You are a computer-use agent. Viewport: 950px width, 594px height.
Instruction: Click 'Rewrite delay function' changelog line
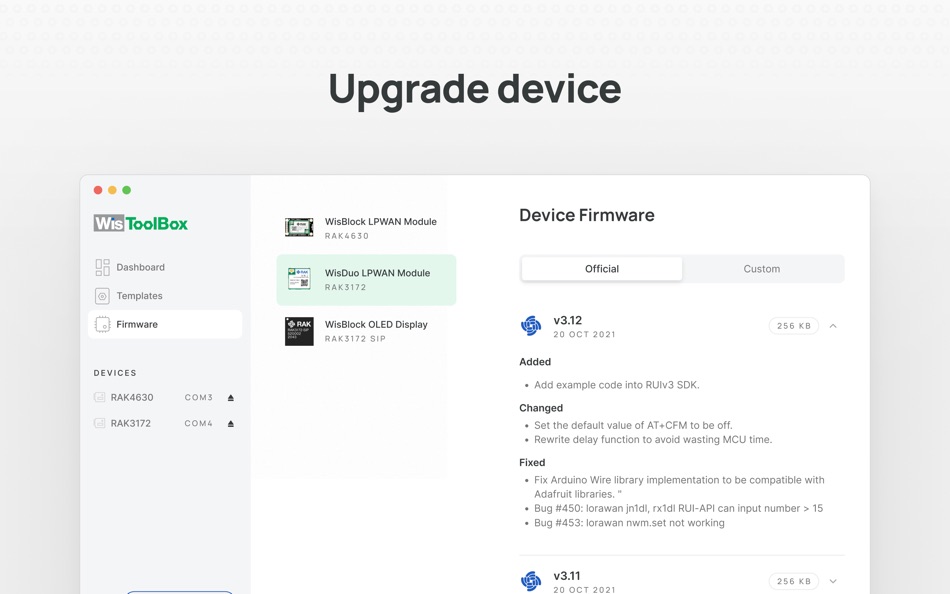653,439
